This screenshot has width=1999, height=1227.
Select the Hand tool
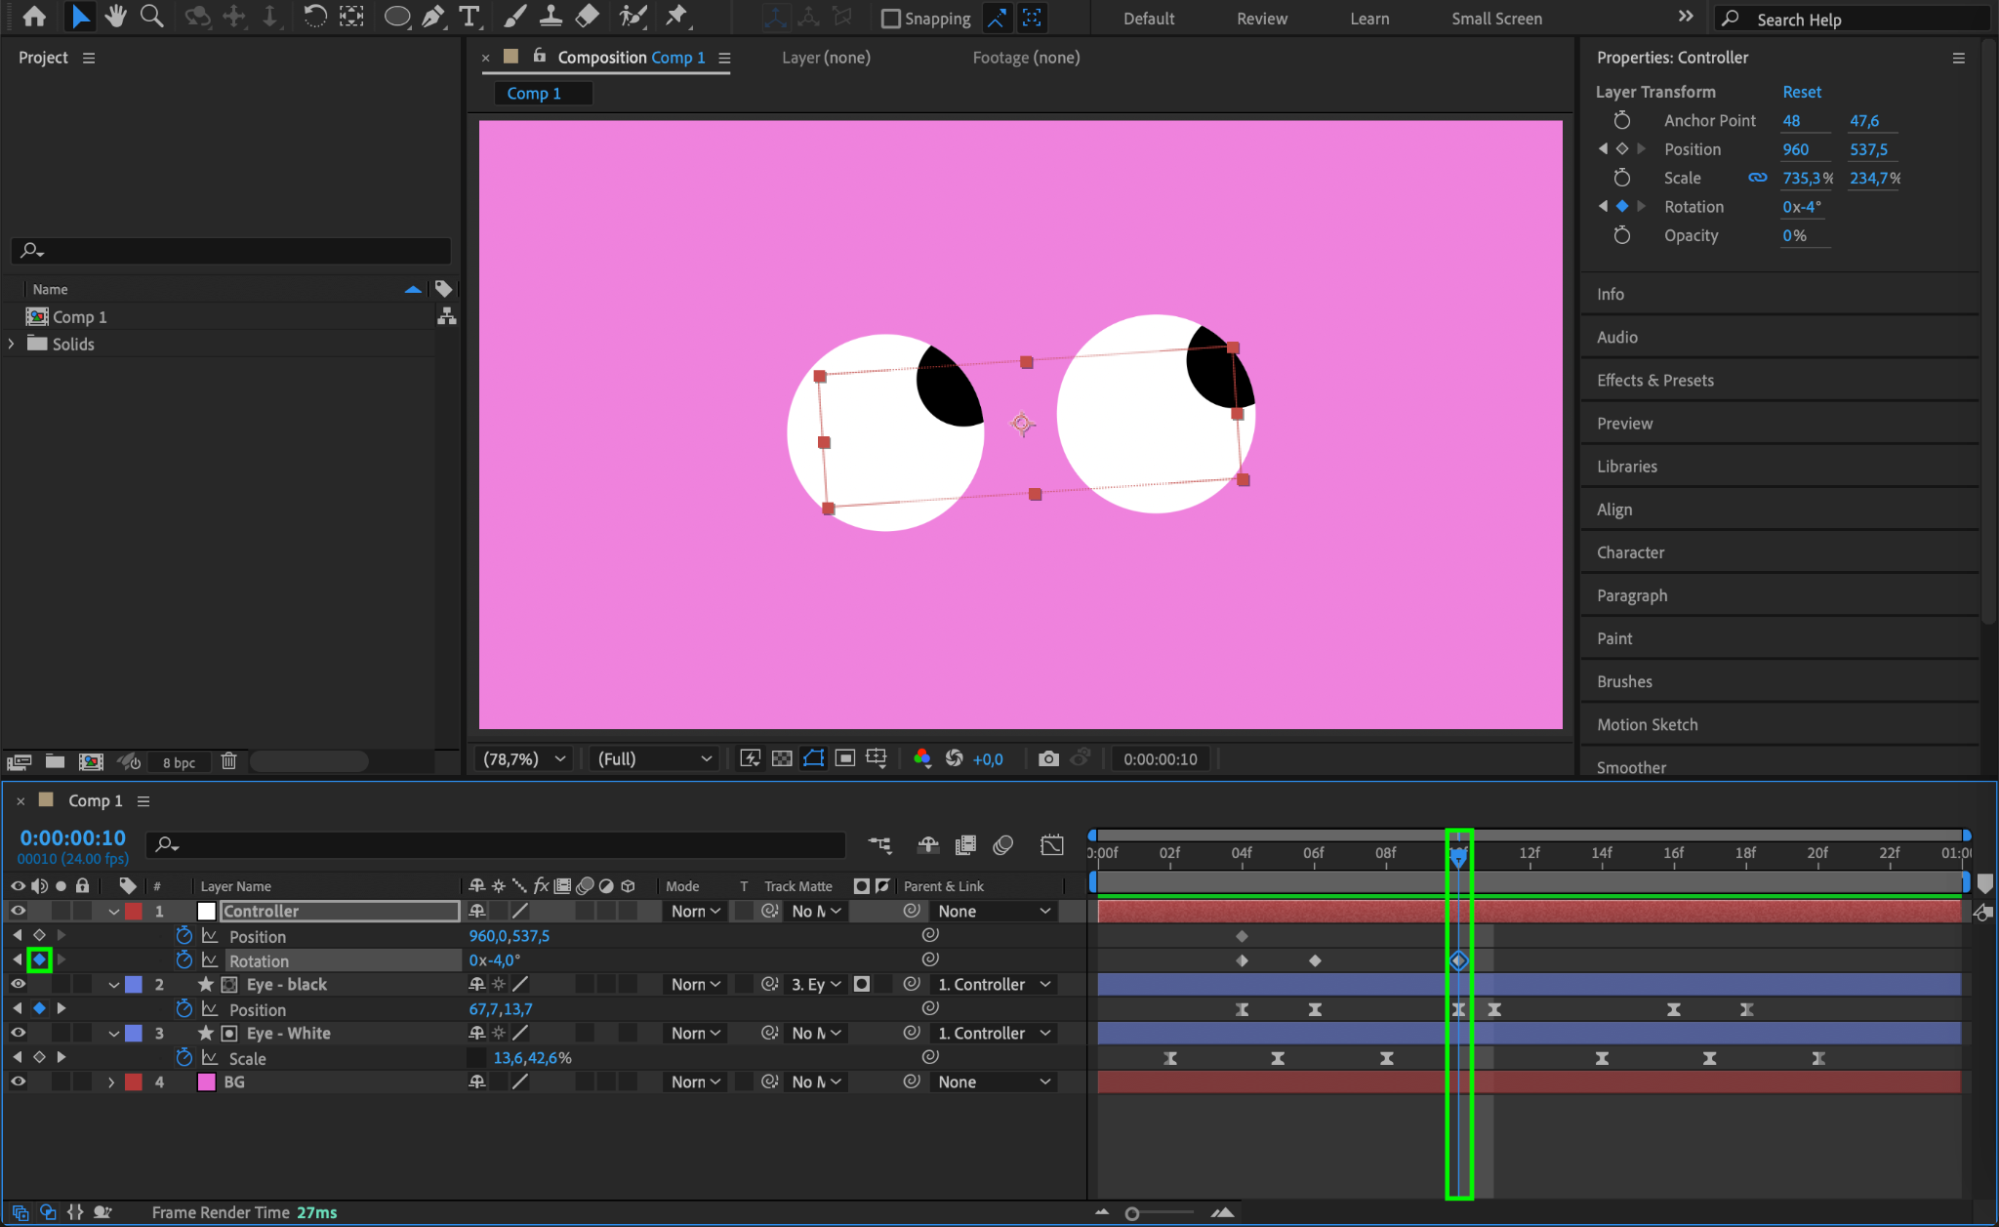pos(116,16)
